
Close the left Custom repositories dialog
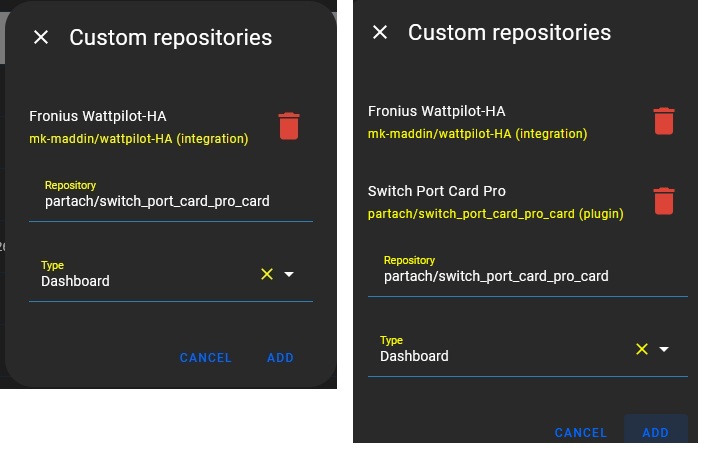[41, 37]
